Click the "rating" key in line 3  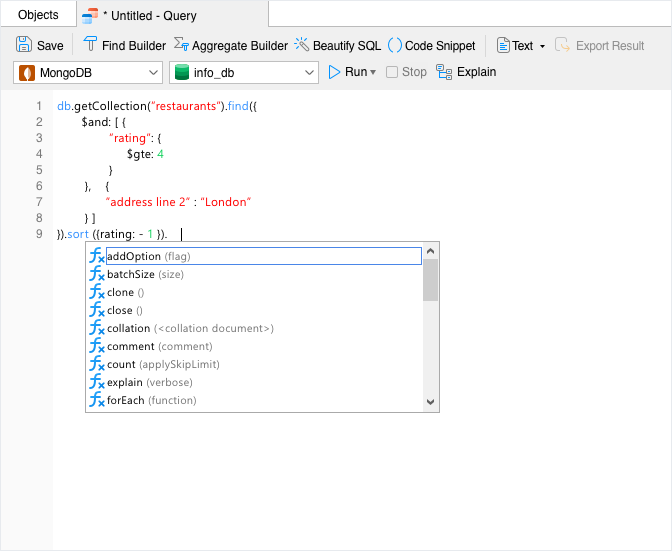tap(130, 138)
